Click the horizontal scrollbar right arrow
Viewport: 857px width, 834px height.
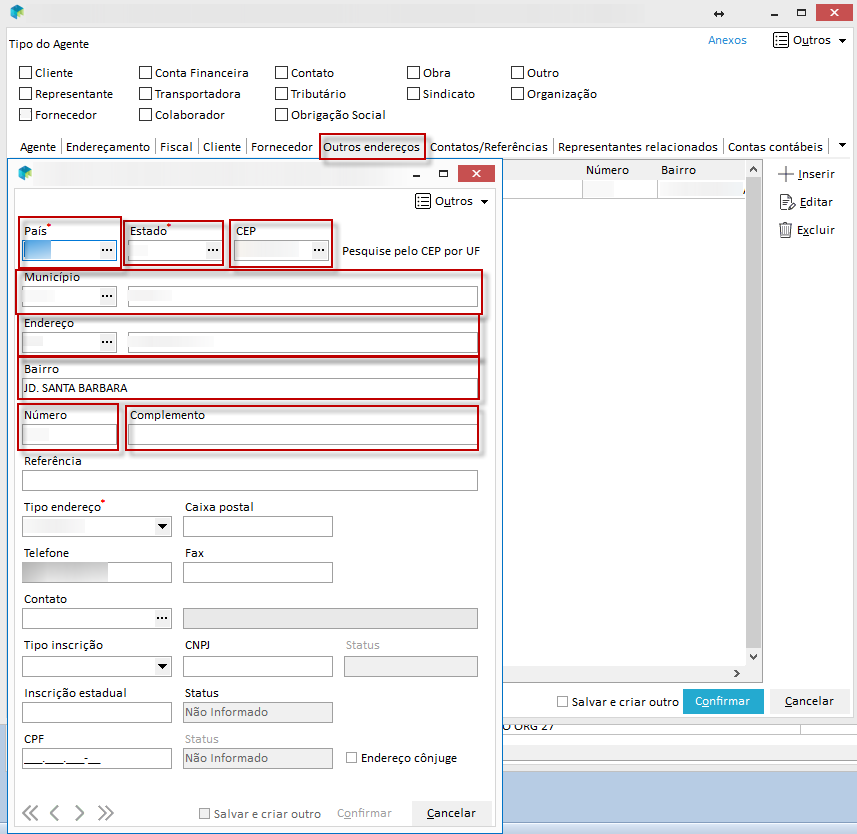[735, 674]
